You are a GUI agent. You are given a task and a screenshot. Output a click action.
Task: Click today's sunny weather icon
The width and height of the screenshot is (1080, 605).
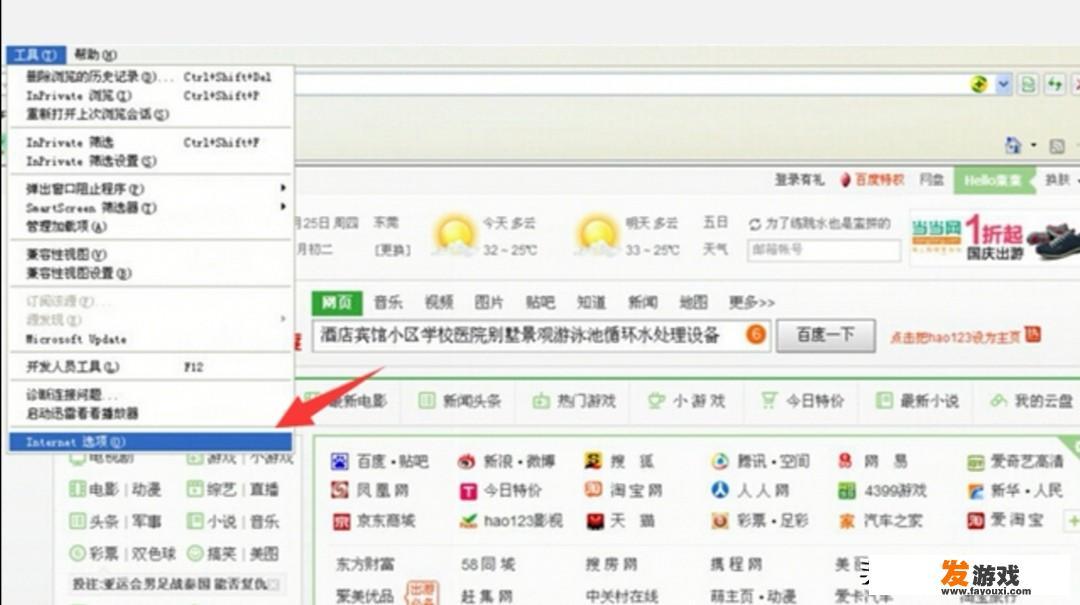tap(455, 234)
